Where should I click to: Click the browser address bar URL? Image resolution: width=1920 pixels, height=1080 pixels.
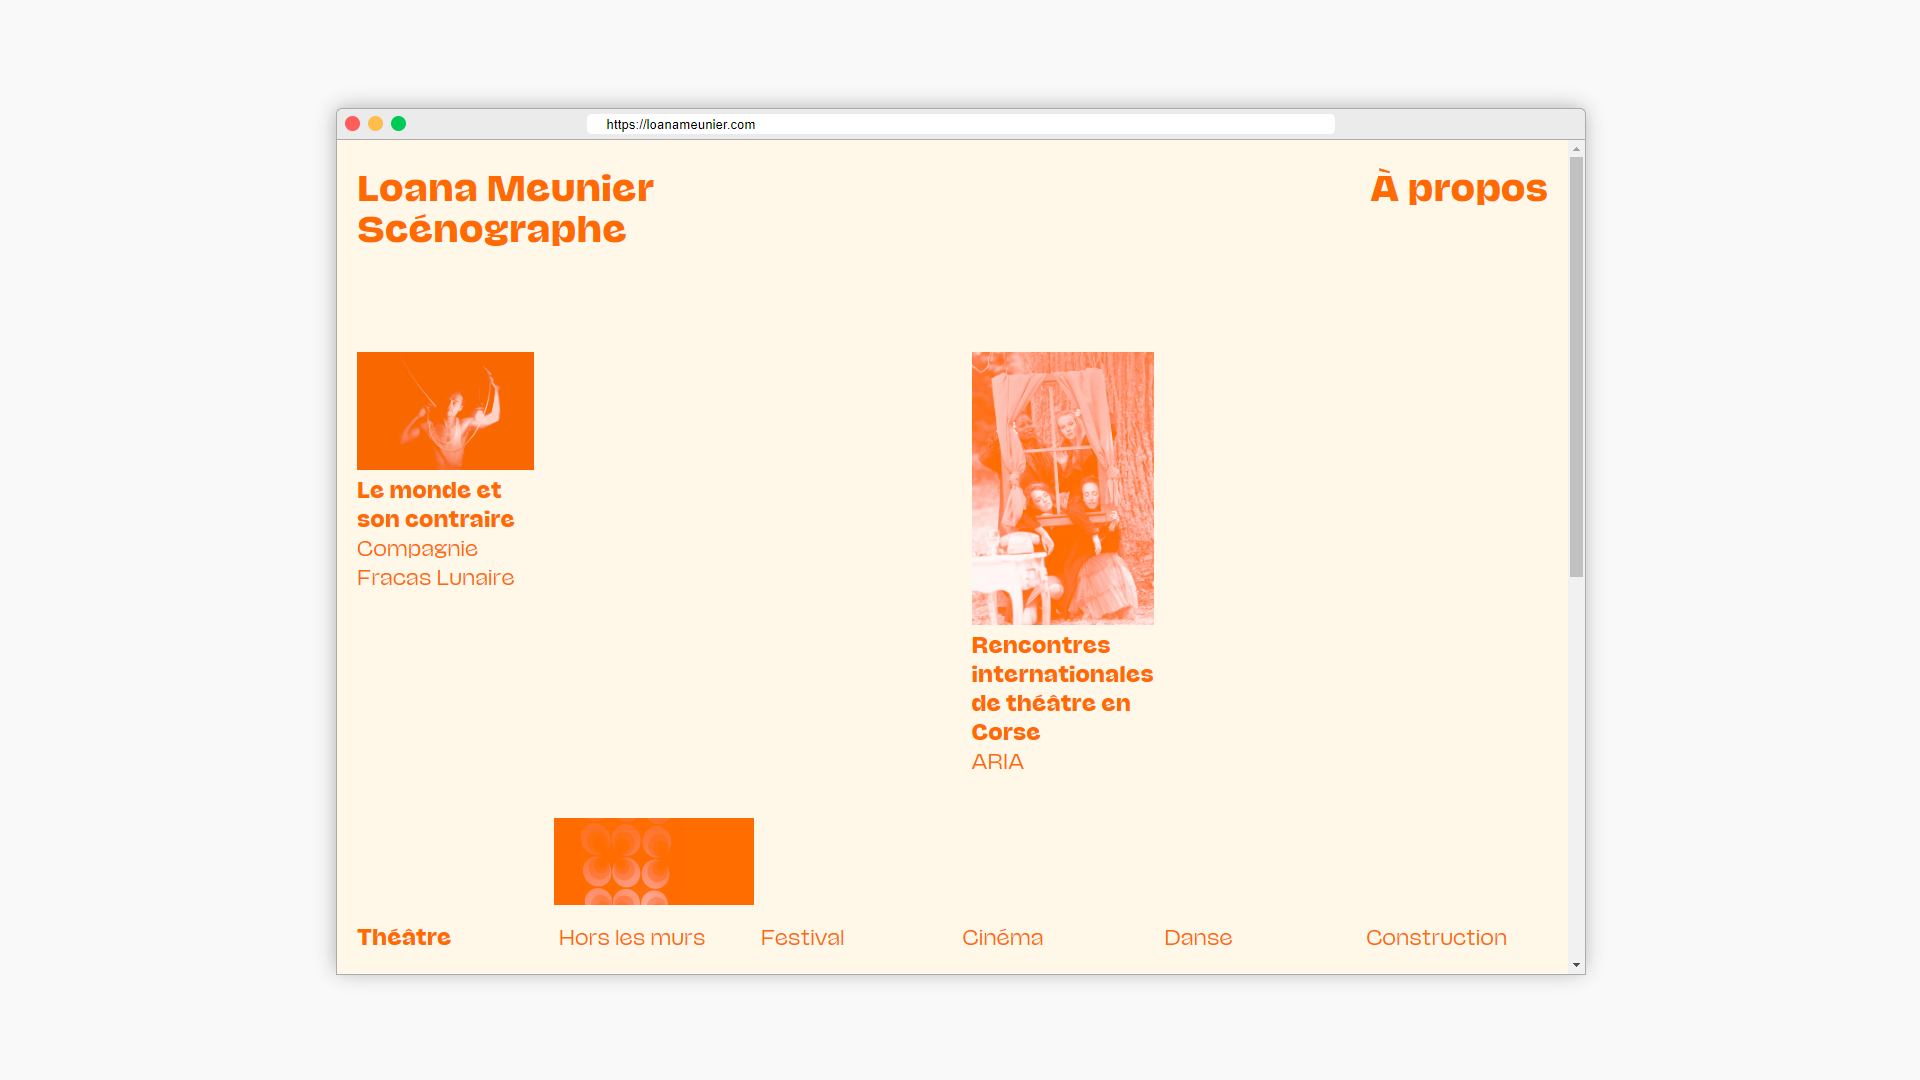pyautogui.click(x=680, y=124)
